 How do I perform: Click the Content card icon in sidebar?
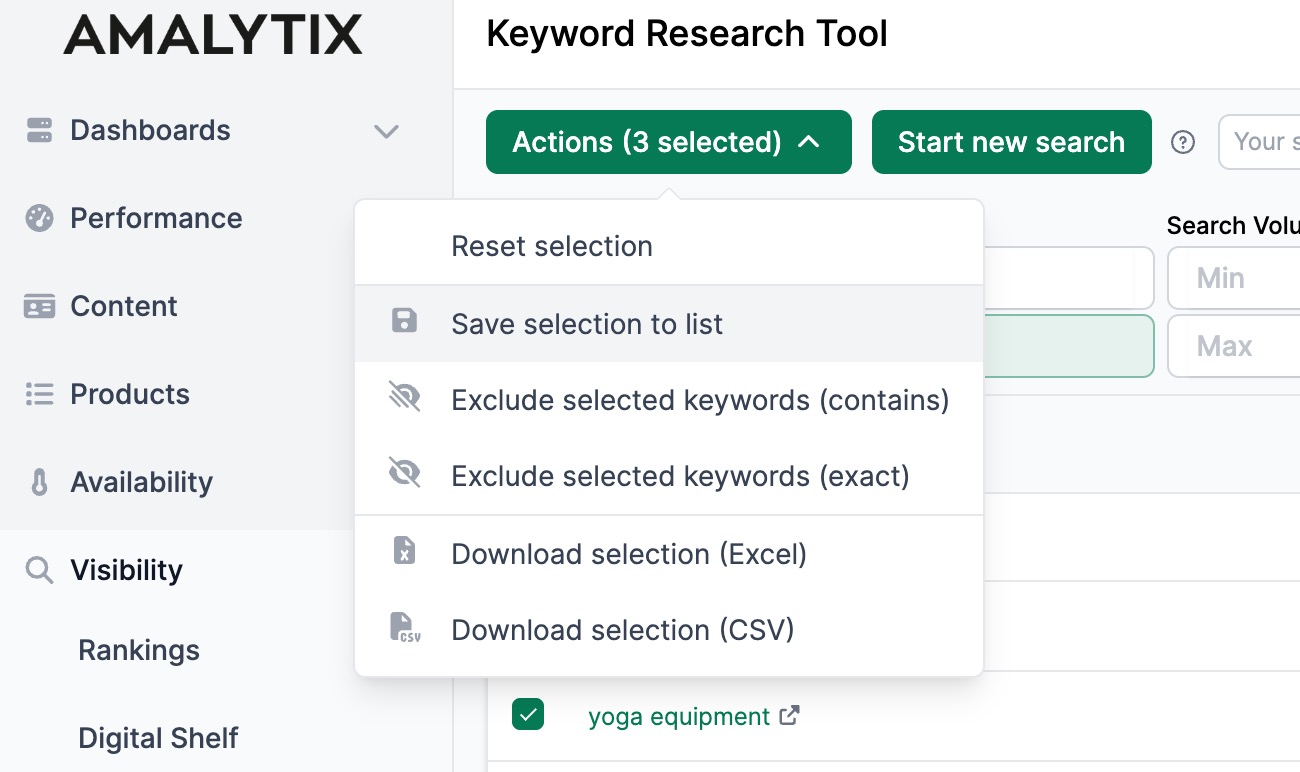39,306
